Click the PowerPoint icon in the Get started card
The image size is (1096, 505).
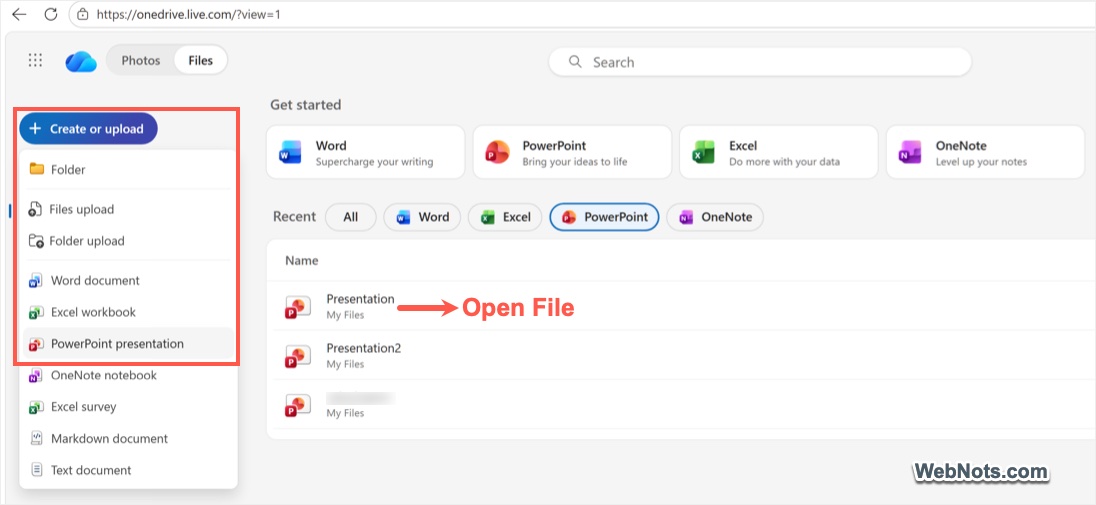(x=497, y=152)
